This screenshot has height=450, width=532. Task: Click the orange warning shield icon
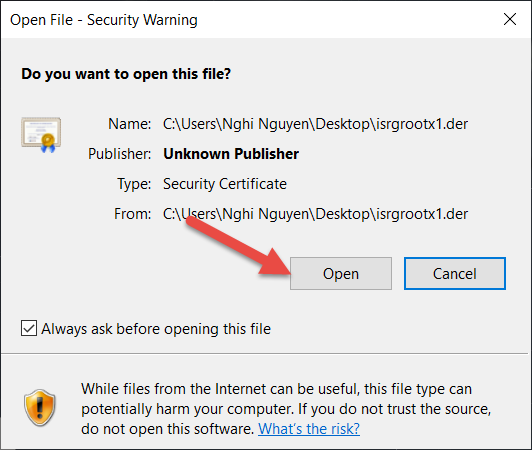pos(40,407)
